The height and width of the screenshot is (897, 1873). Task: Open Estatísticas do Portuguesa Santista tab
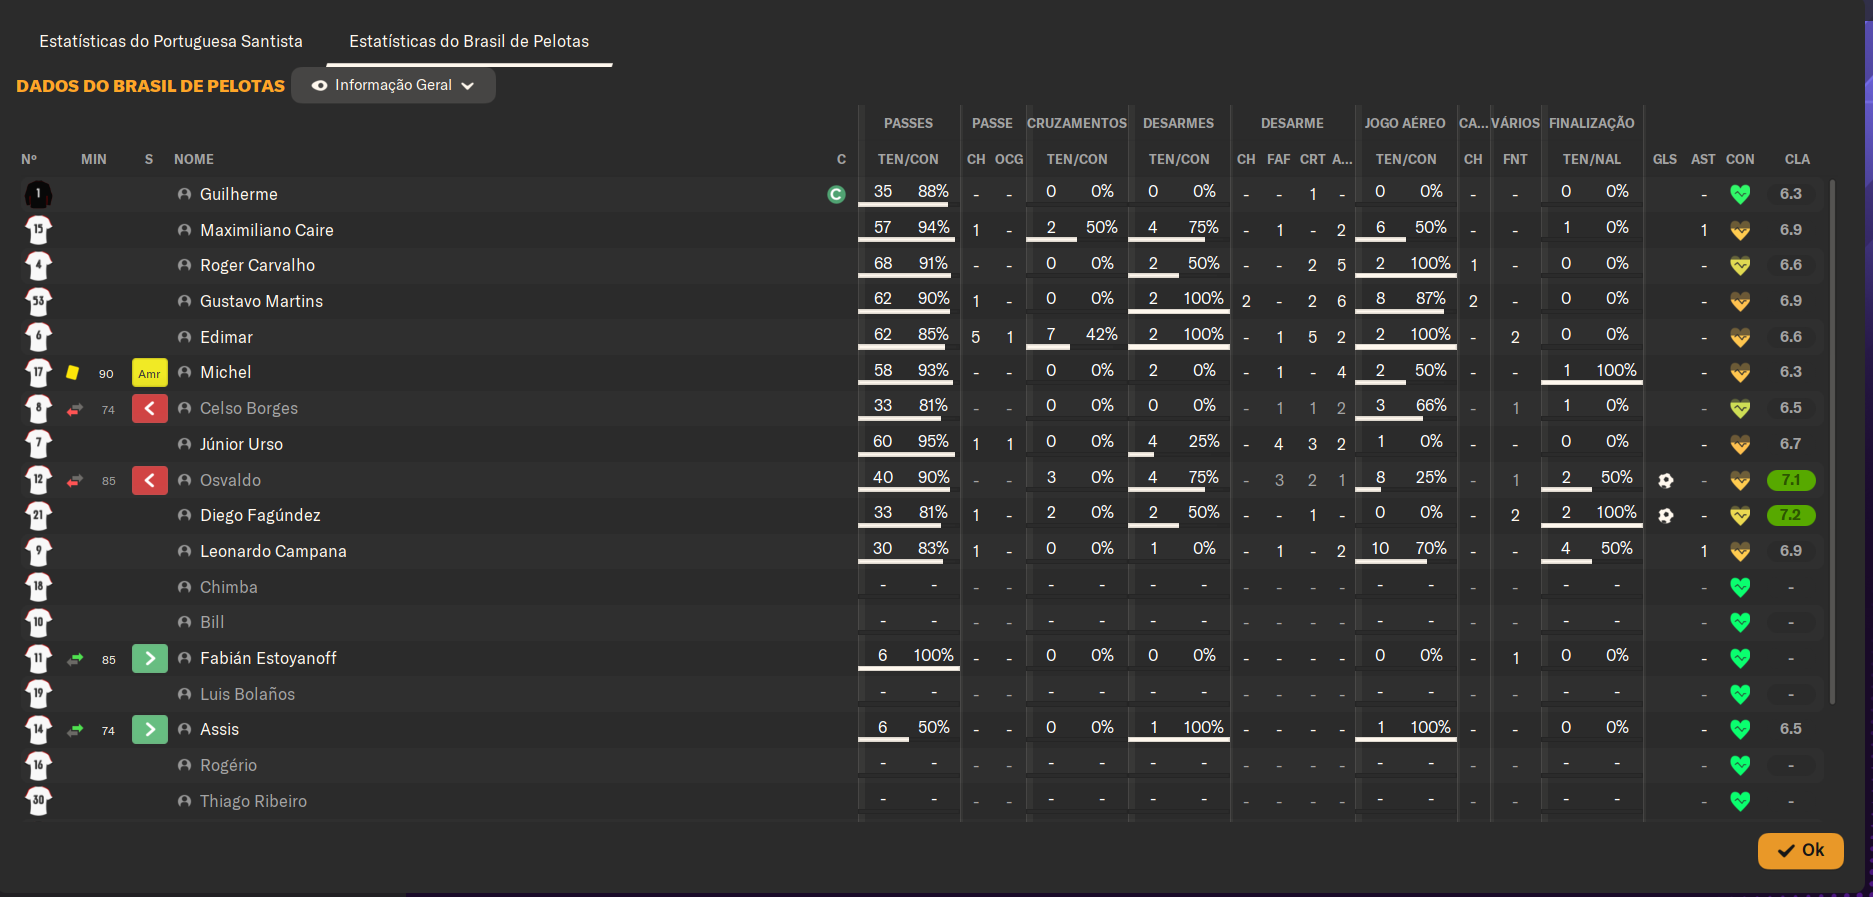pos(171,41)
